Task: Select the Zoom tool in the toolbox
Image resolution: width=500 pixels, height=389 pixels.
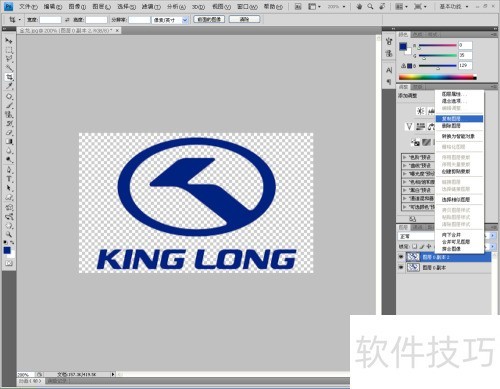Action: (x=9, y=234)
